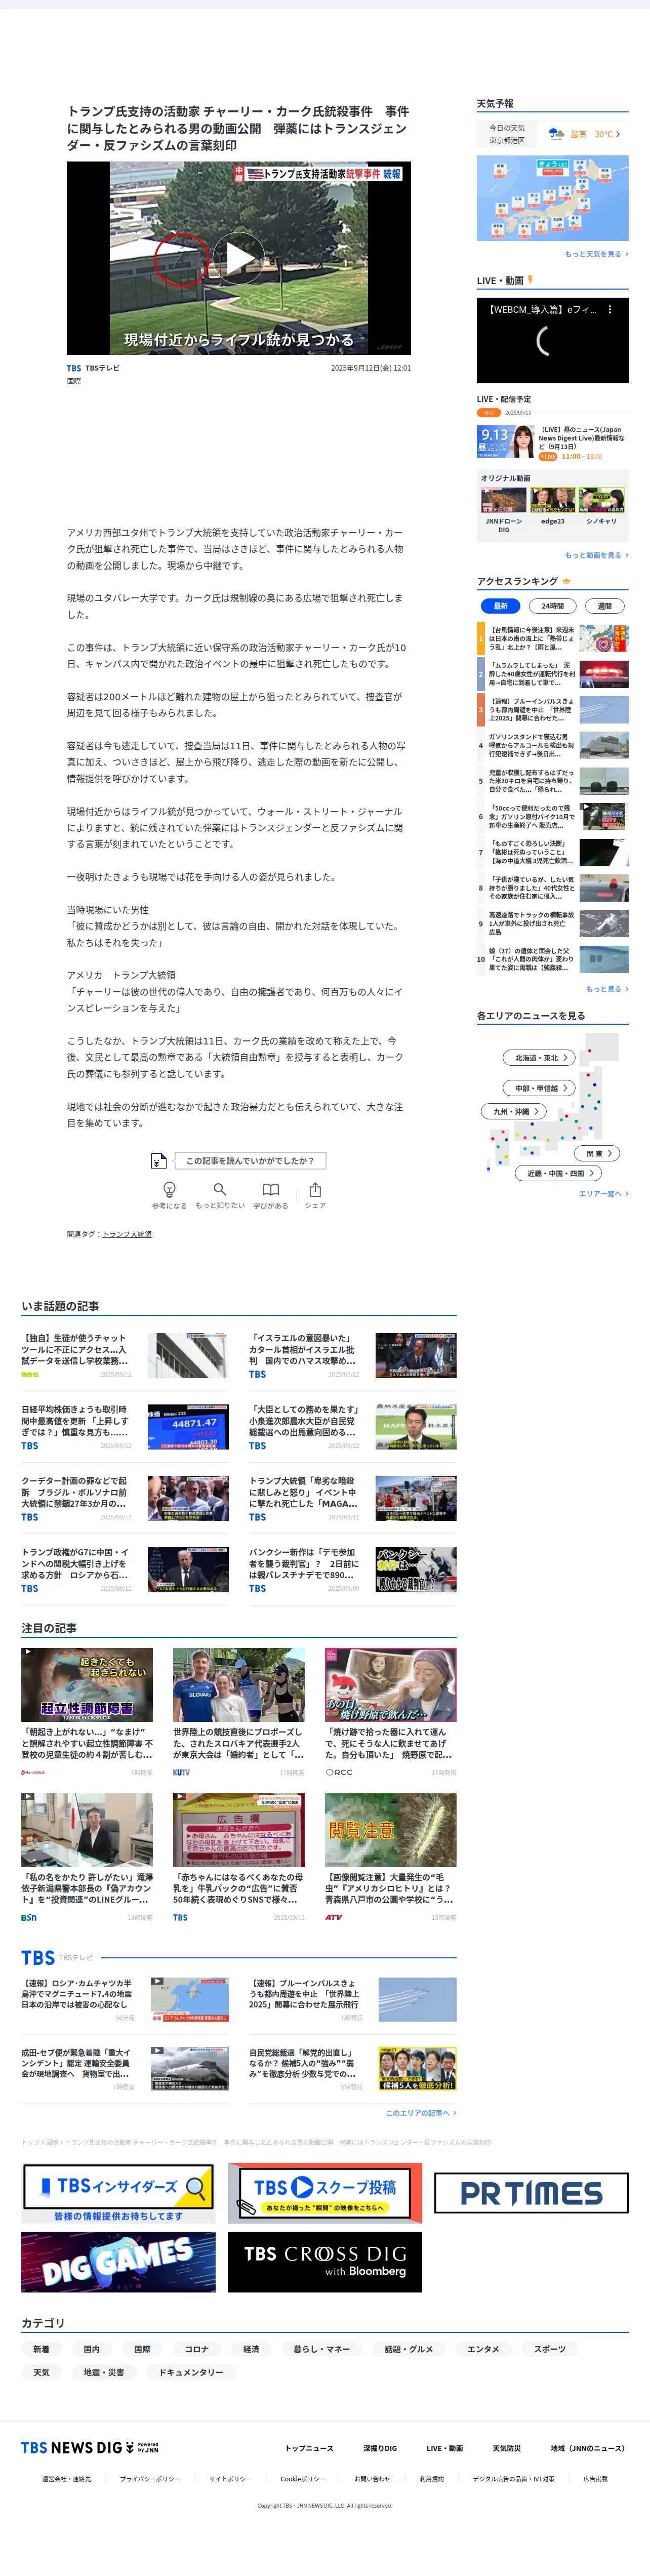The image size is (650, 2576).
Task: Click the 学びがある open book icon
Action: [270, 1189]
